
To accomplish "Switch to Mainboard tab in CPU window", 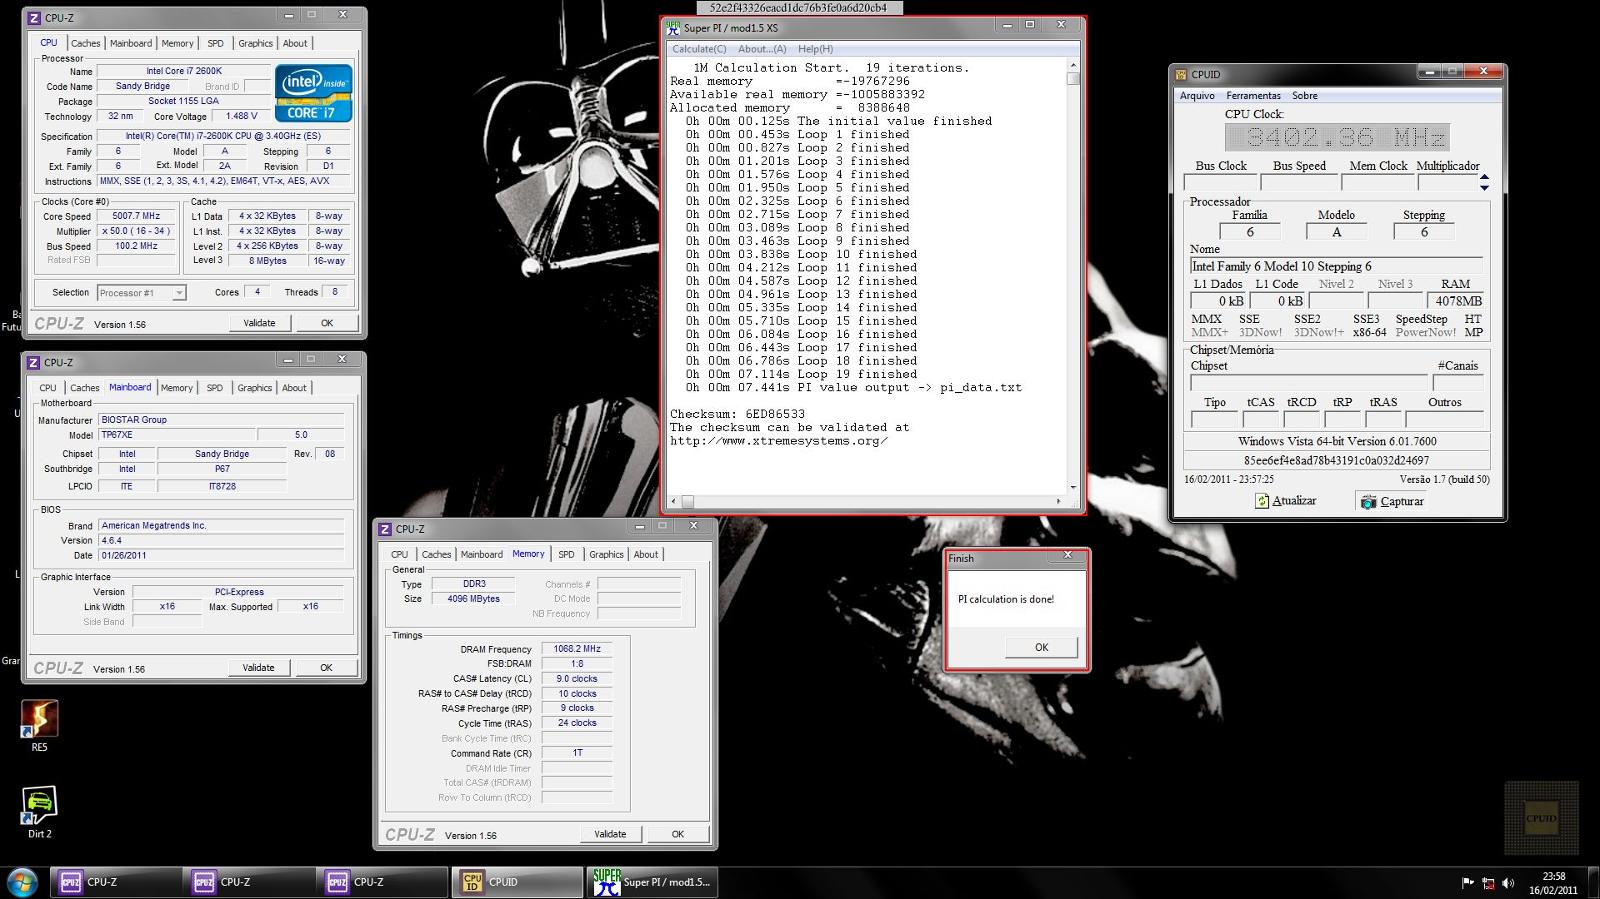I will 131,43.
